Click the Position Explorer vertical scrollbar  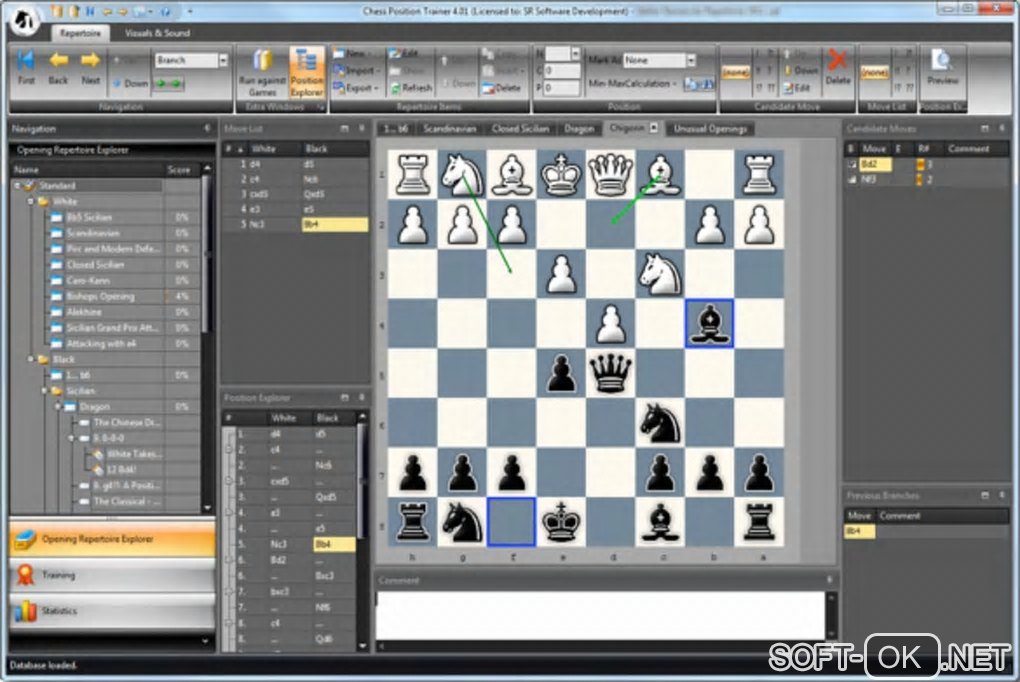click(x=362, y=530)
